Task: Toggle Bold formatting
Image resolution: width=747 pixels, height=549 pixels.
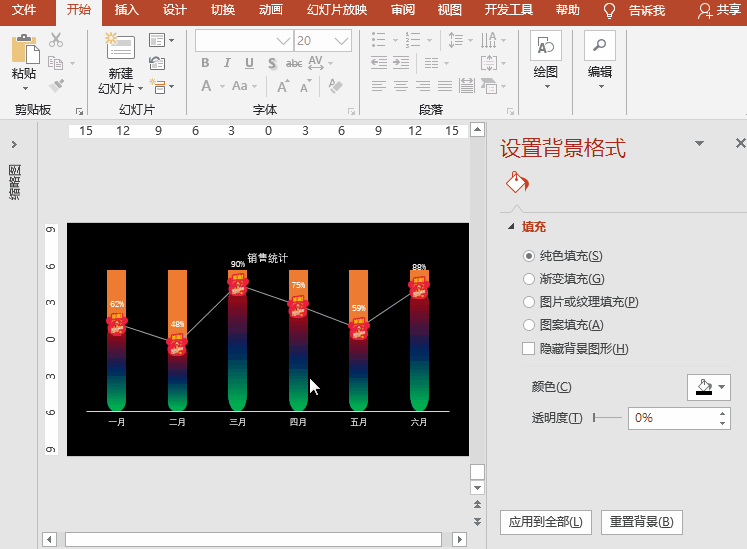Action: coord(205,63)
